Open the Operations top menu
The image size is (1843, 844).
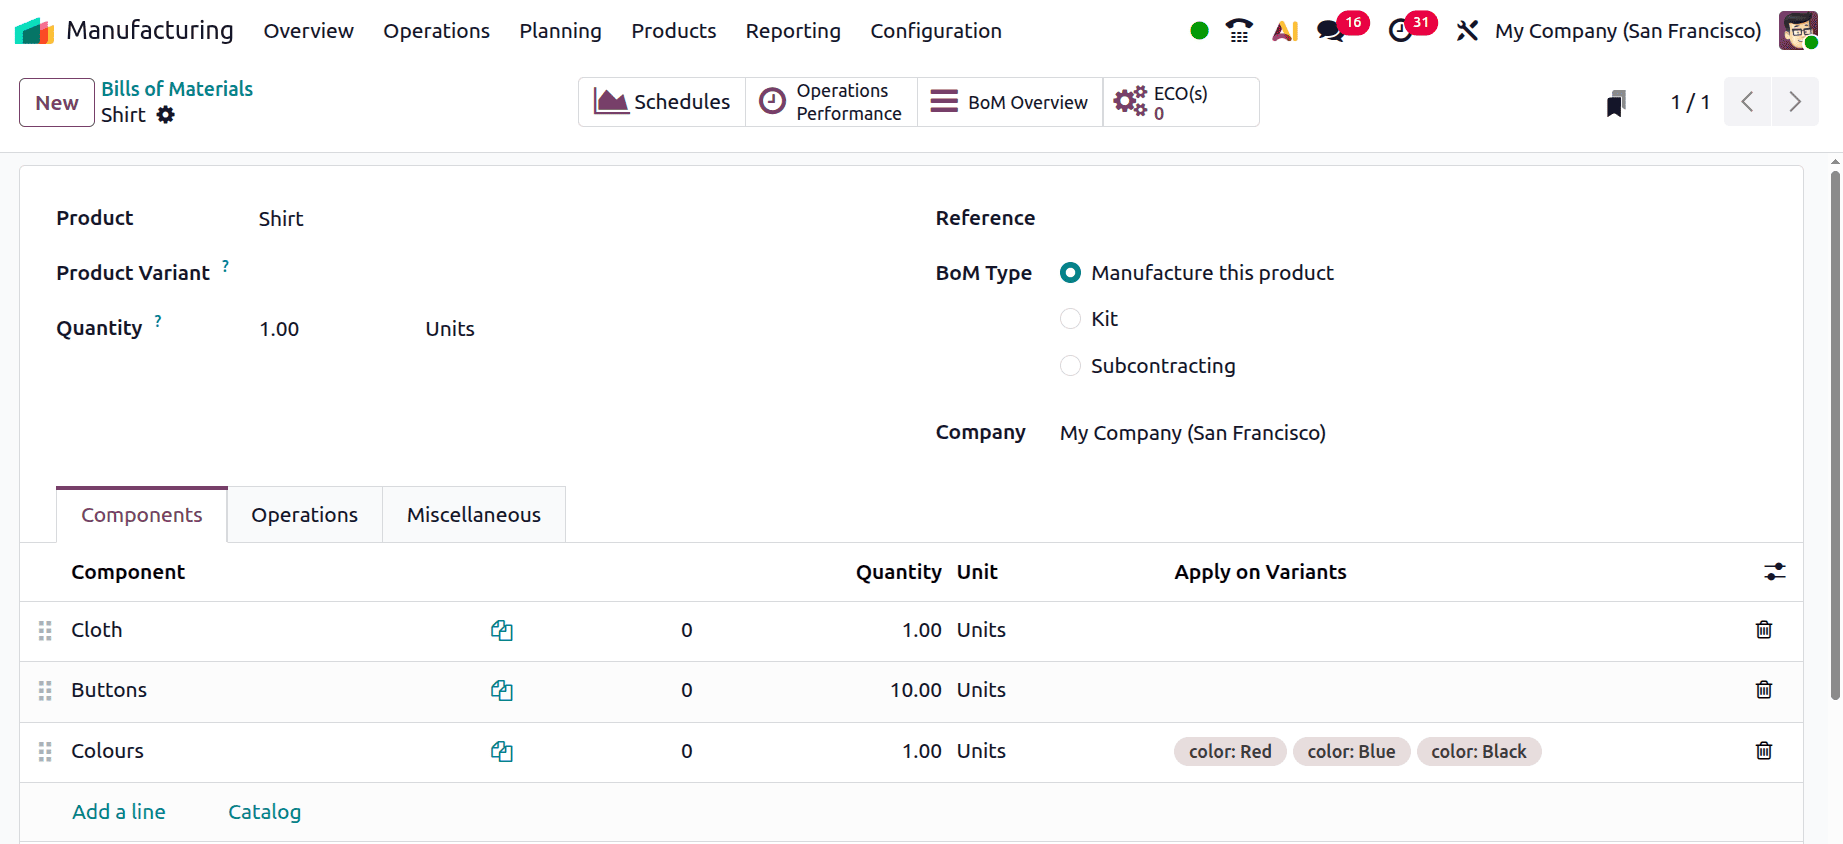[x=436, y=31]
